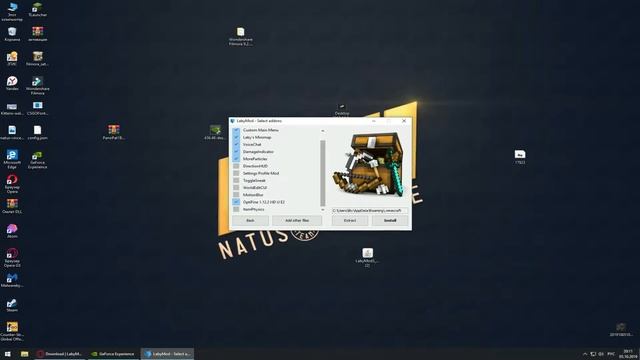Check the ItemPhysics addon

[236, 209]
